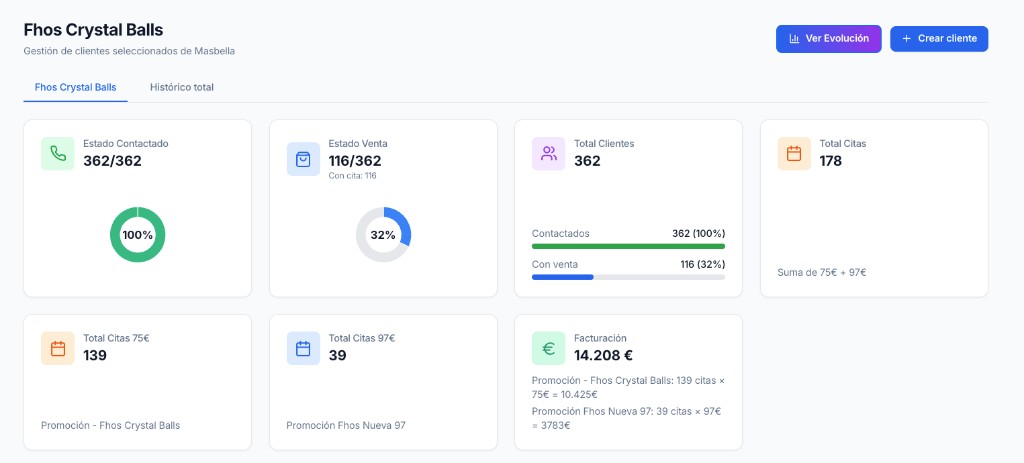1024x463 pixels.
Task: Click the green phone icon in Estado Contactado
Action: 58,154
